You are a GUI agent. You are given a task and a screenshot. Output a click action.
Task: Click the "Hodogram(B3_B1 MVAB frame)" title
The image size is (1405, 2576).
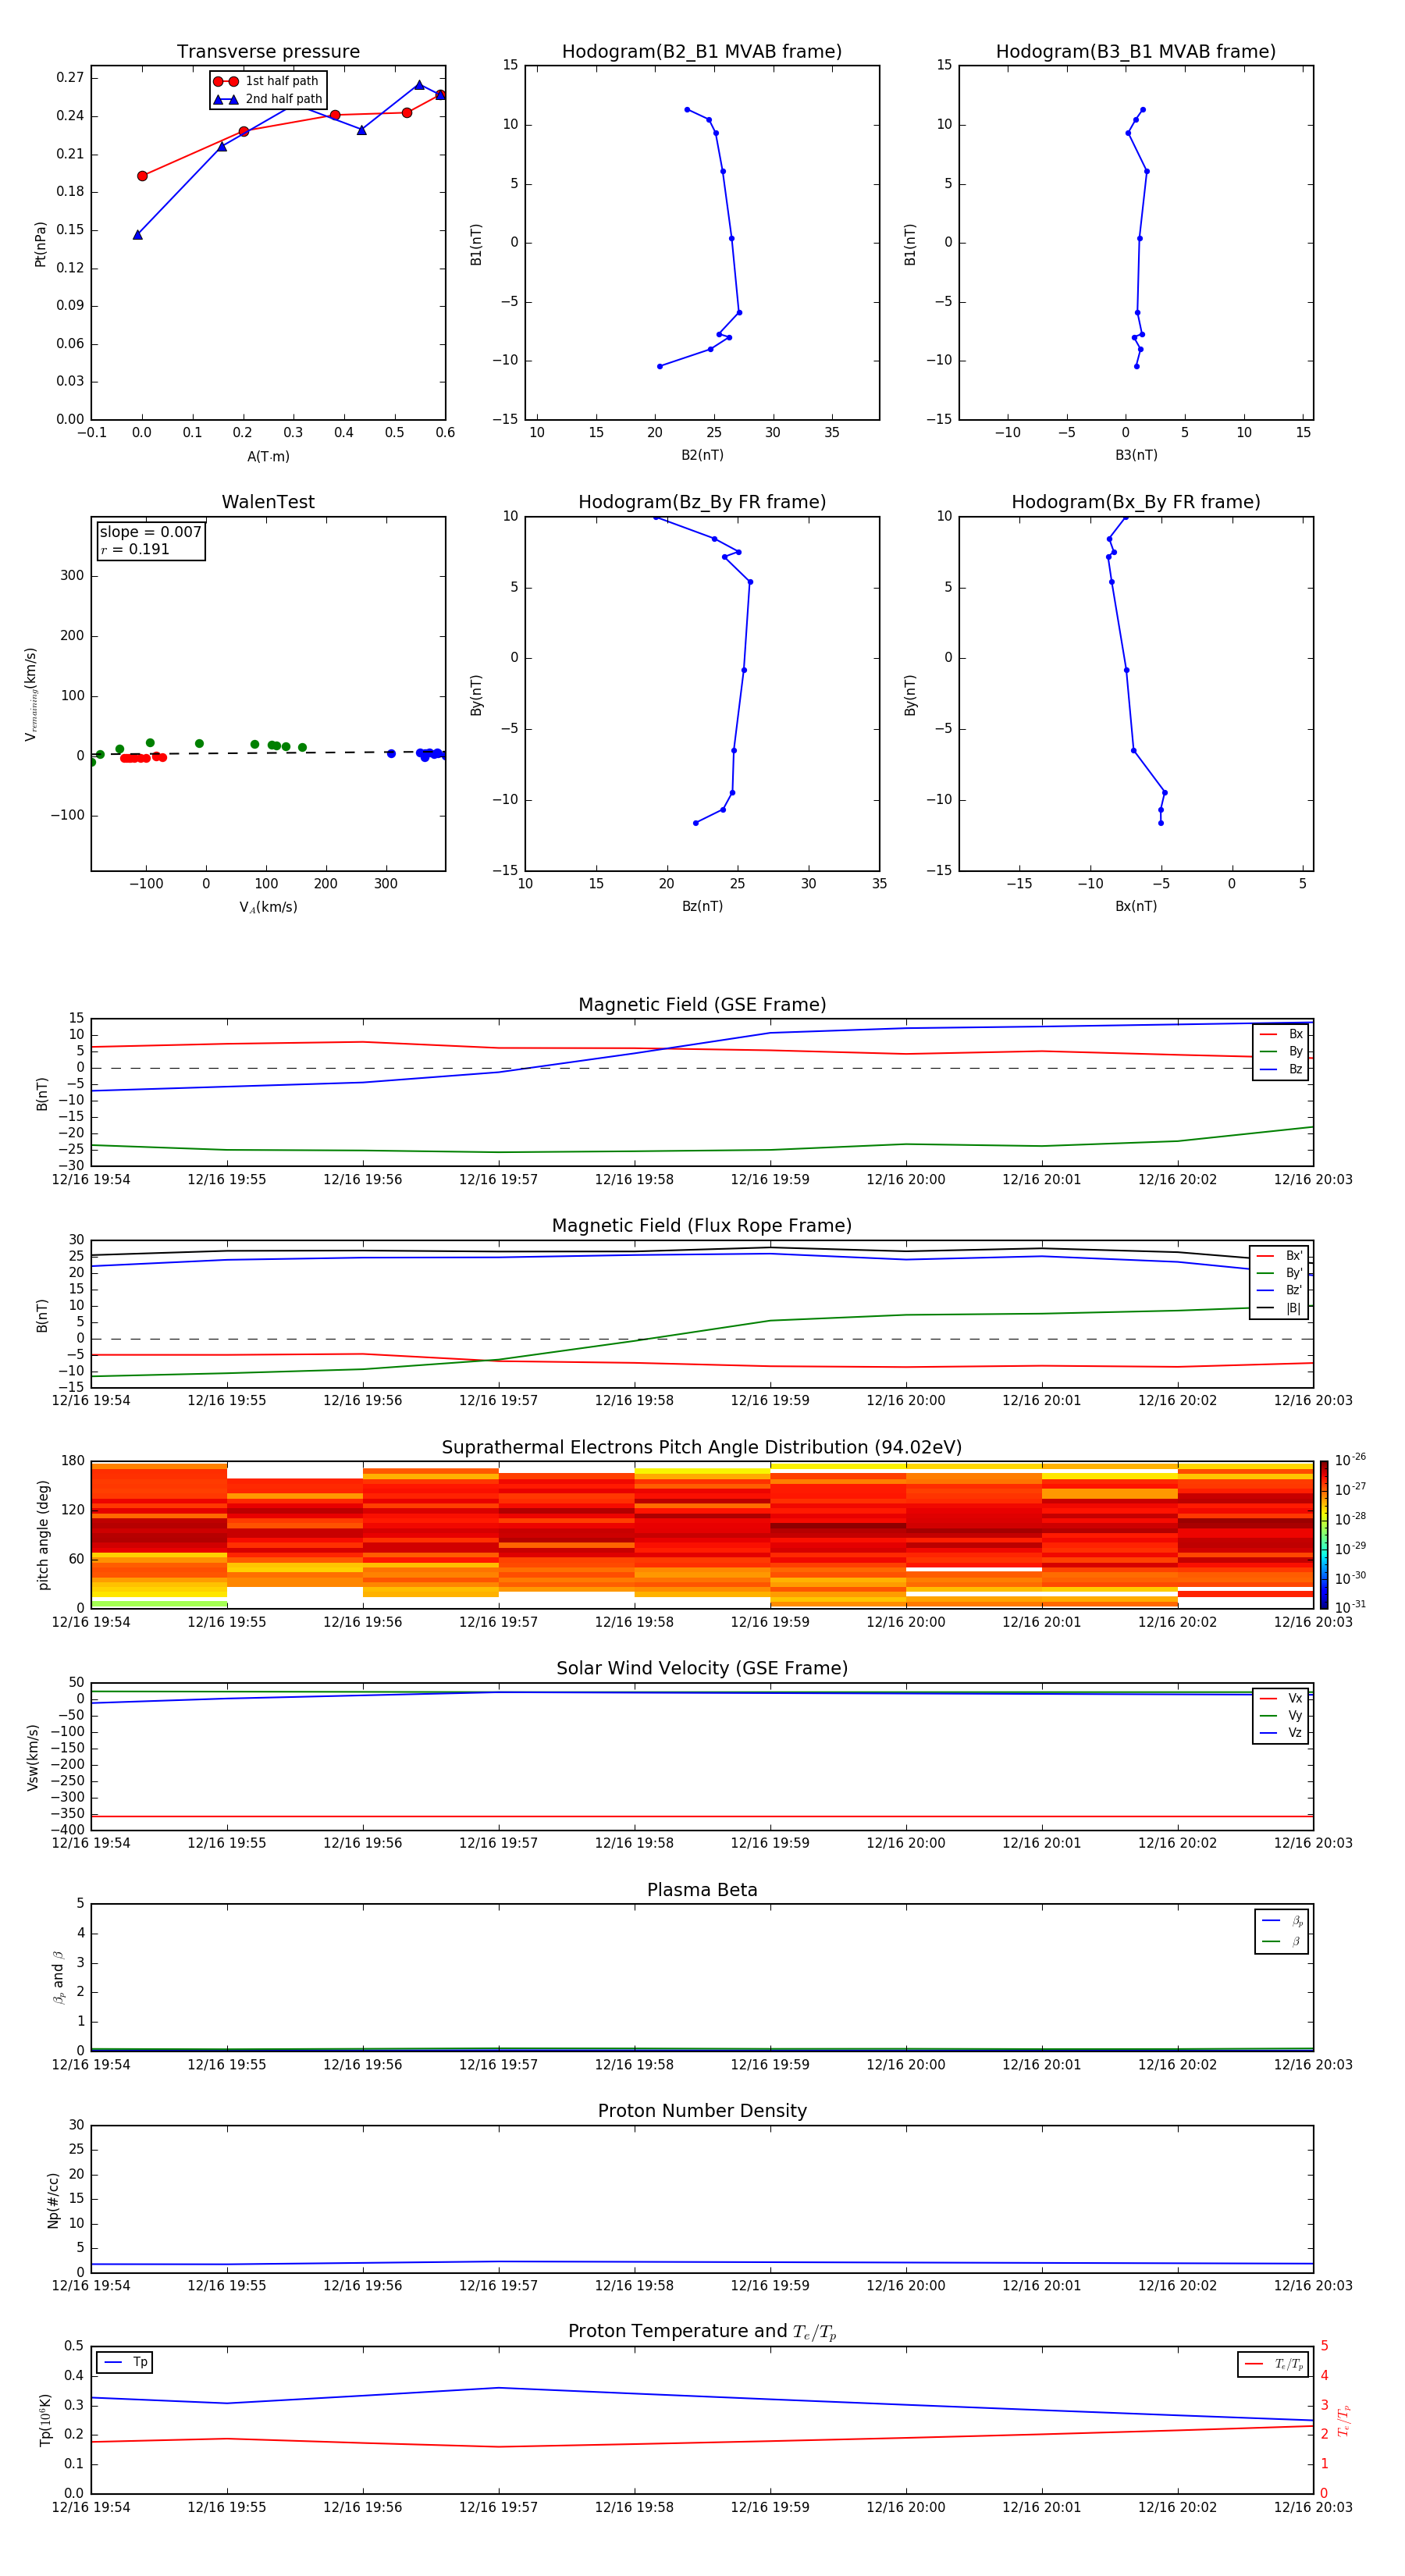click(x=1136, y=52)
